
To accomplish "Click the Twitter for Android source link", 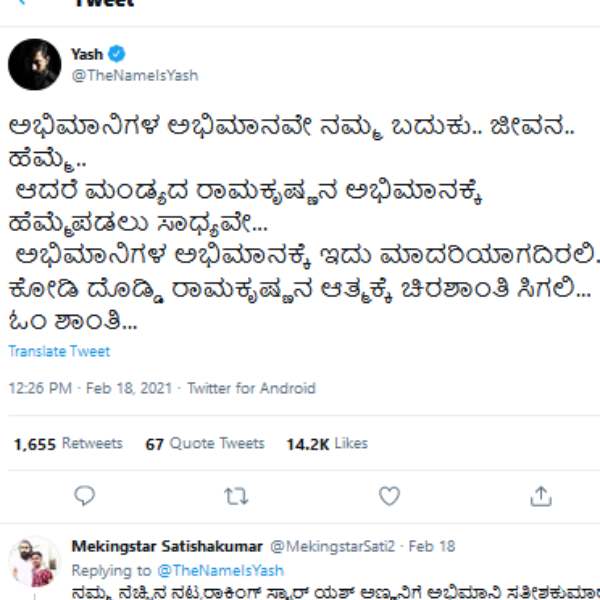I will [x=251, y=388].
